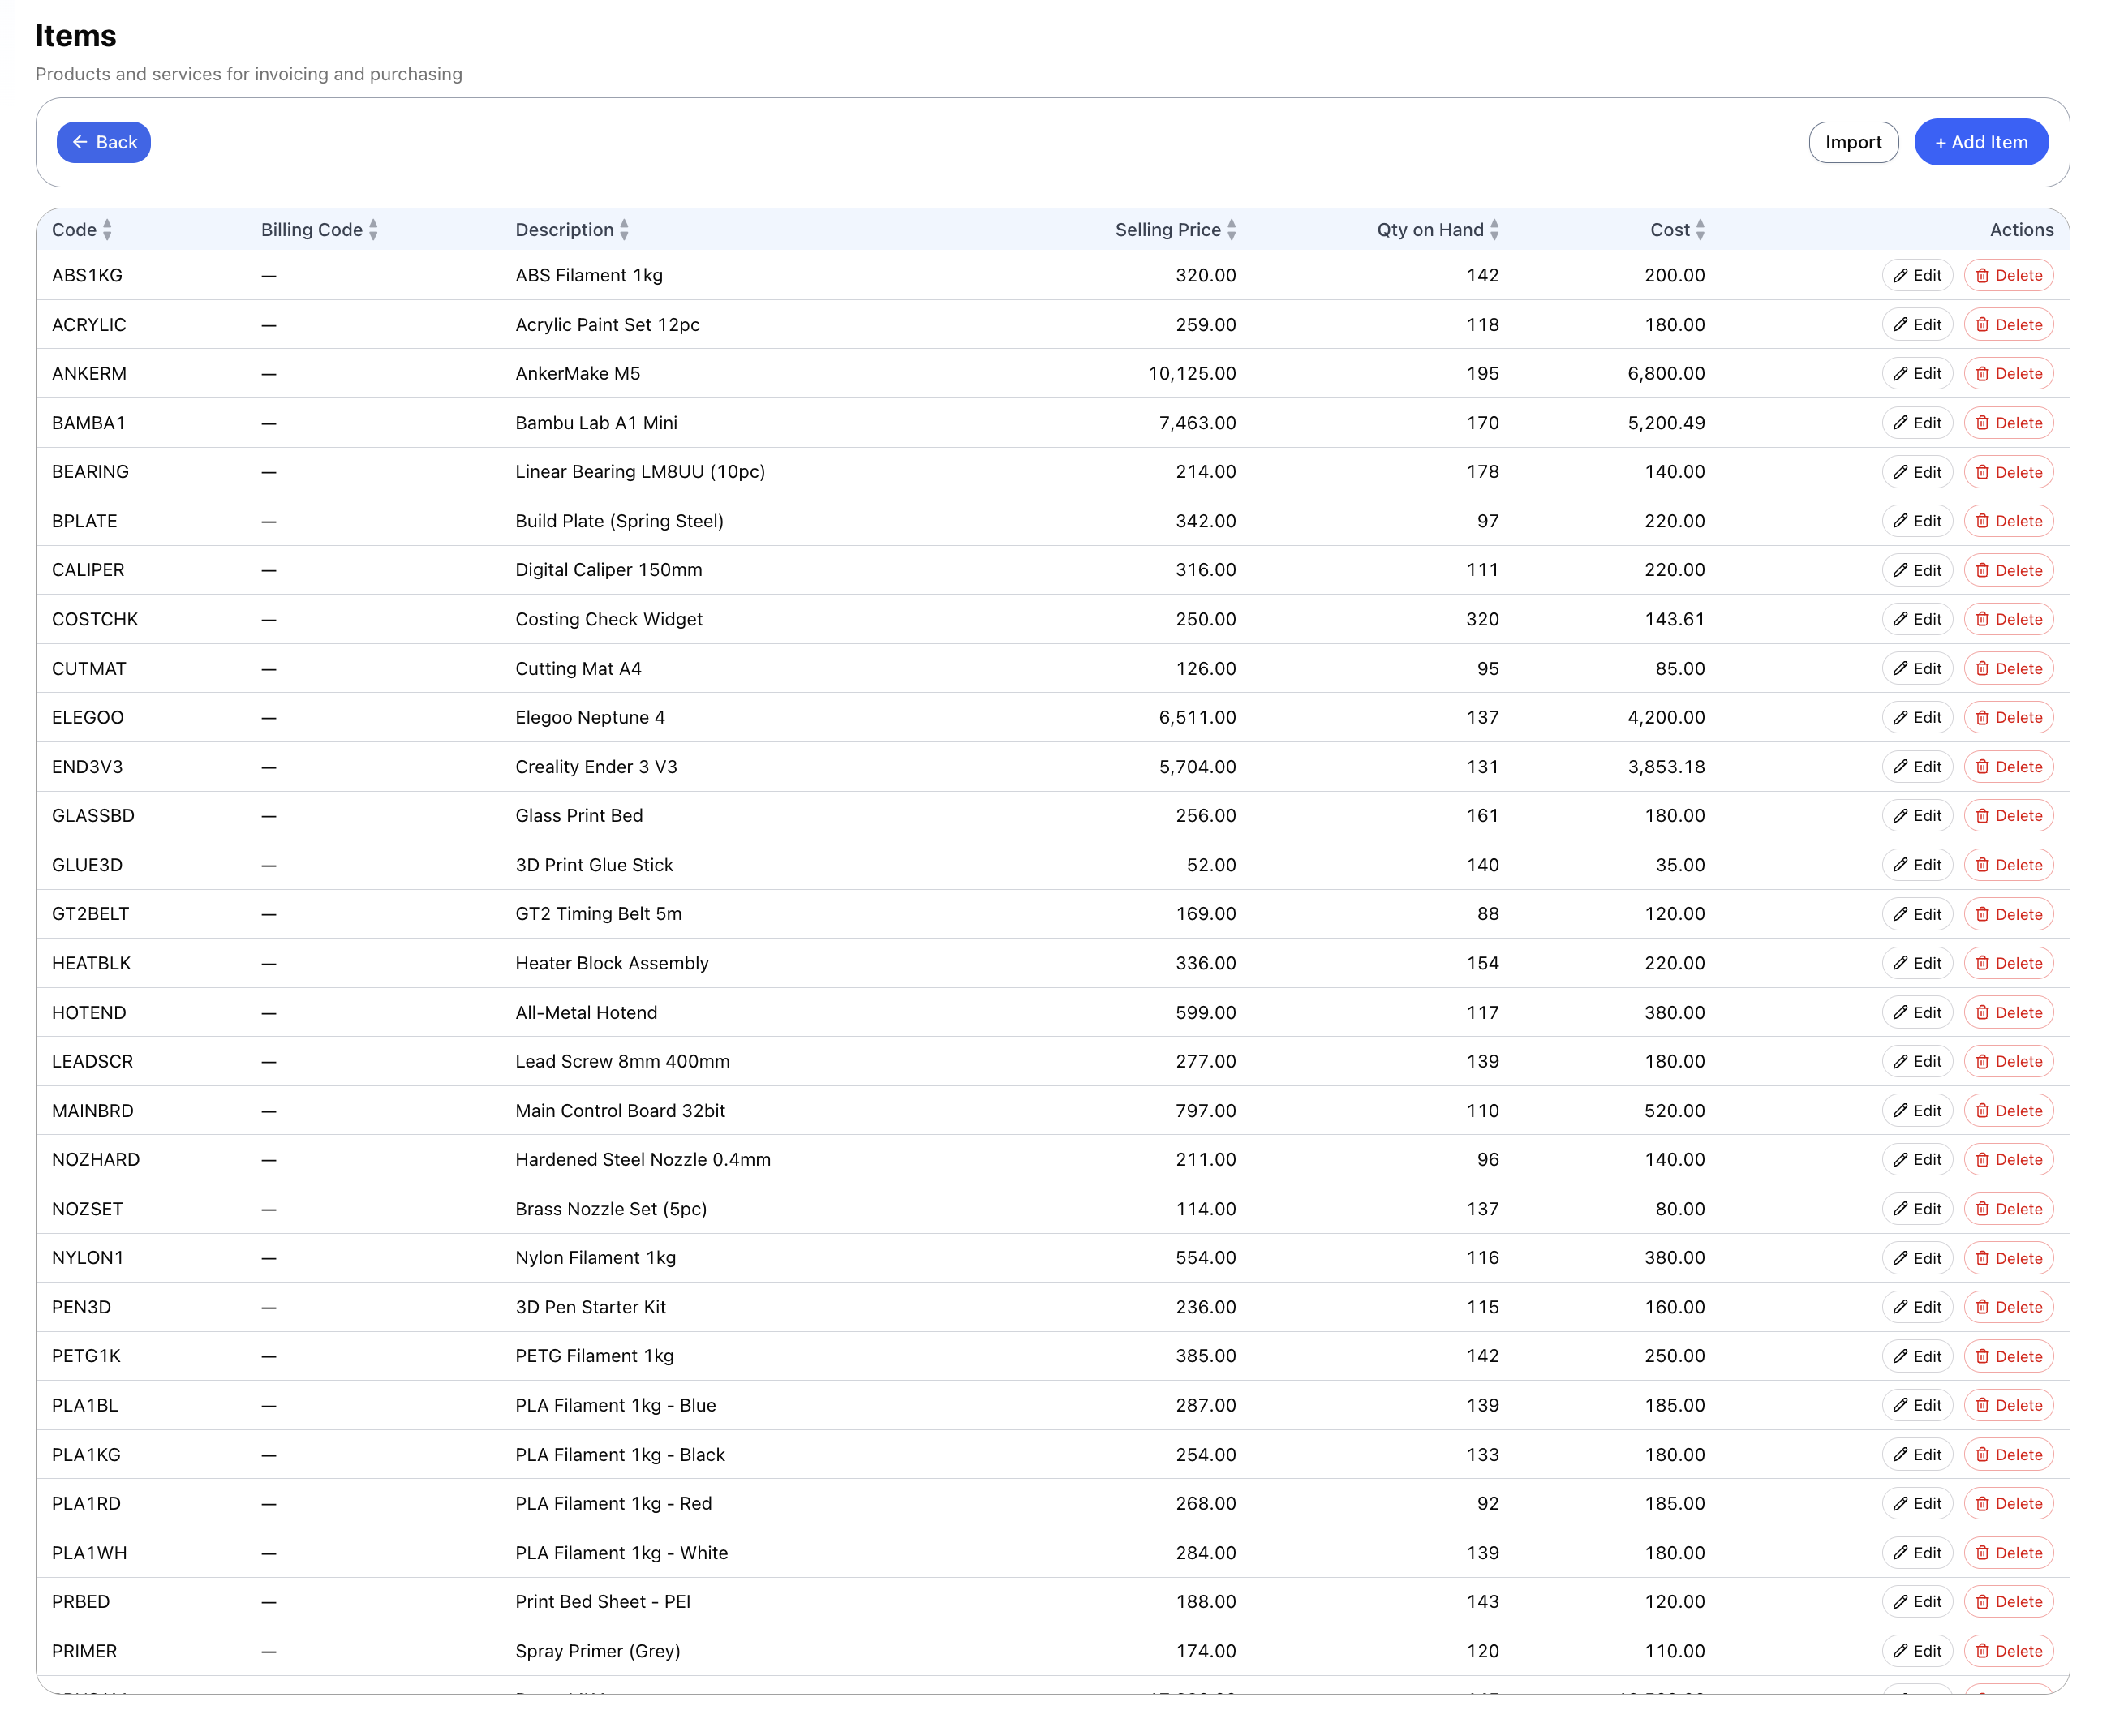Viewport: 2111px width, 1736px height.
Task: Click cost 3,853.18 cell
Action: coord(1666,767)
